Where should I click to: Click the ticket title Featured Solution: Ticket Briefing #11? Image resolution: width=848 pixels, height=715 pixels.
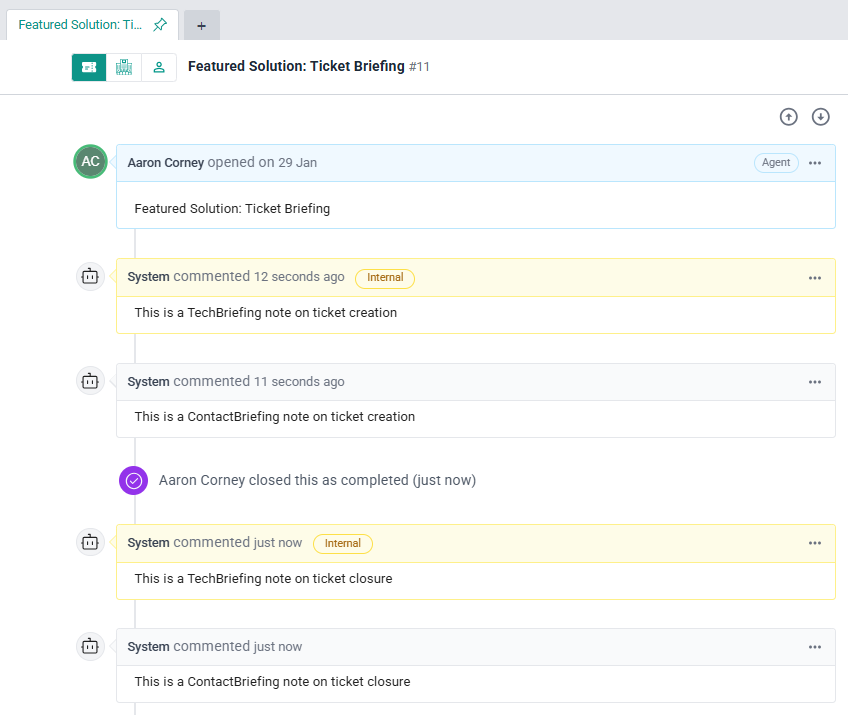click(308, 67)
